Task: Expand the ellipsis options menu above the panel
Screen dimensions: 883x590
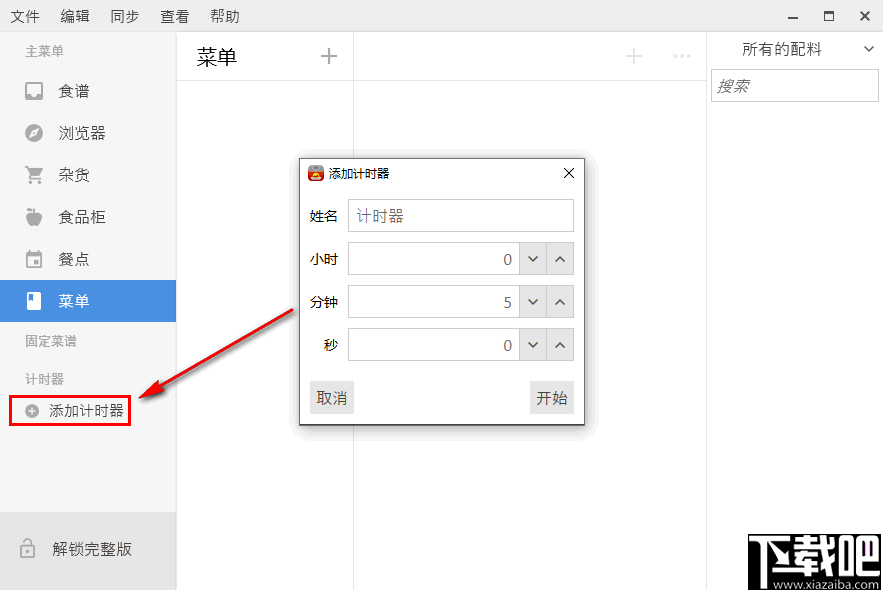Action: (682, 57)
